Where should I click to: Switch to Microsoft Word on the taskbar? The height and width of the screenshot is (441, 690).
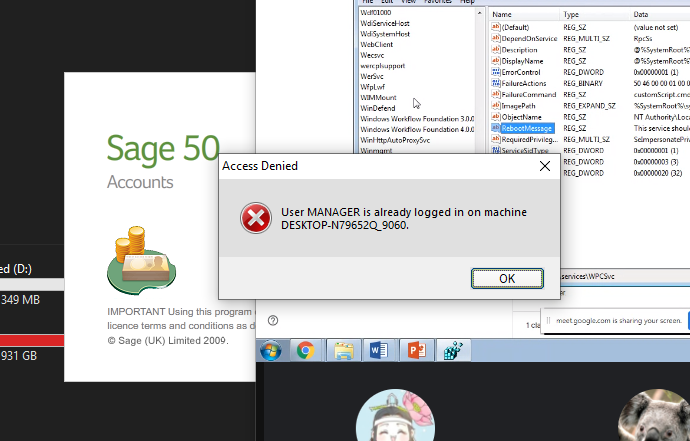pyautogui.click(x=379, y=351)
